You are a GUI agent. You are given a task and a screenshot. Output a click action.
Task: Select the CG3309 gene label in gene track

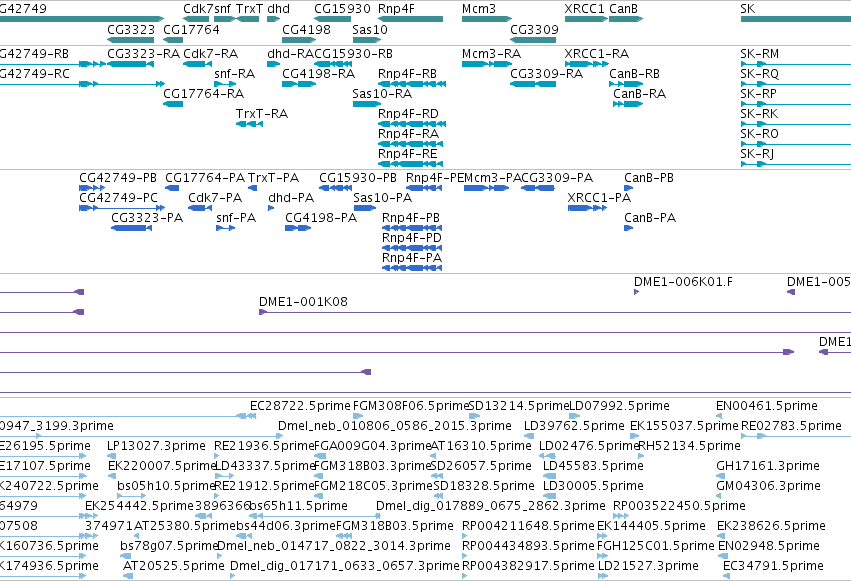tap(534, 29)
